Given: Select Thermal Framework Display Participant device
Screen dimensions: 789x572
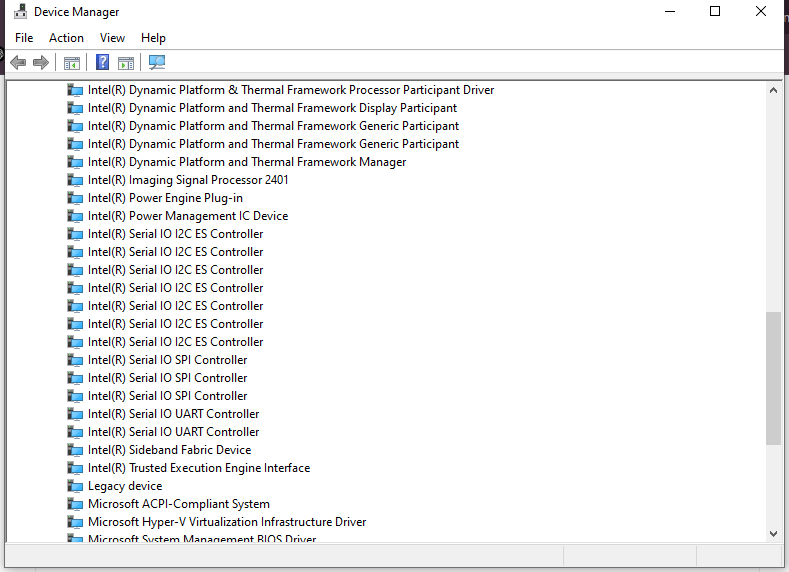Looking at the screenshot, I should [x=272, y=108].
